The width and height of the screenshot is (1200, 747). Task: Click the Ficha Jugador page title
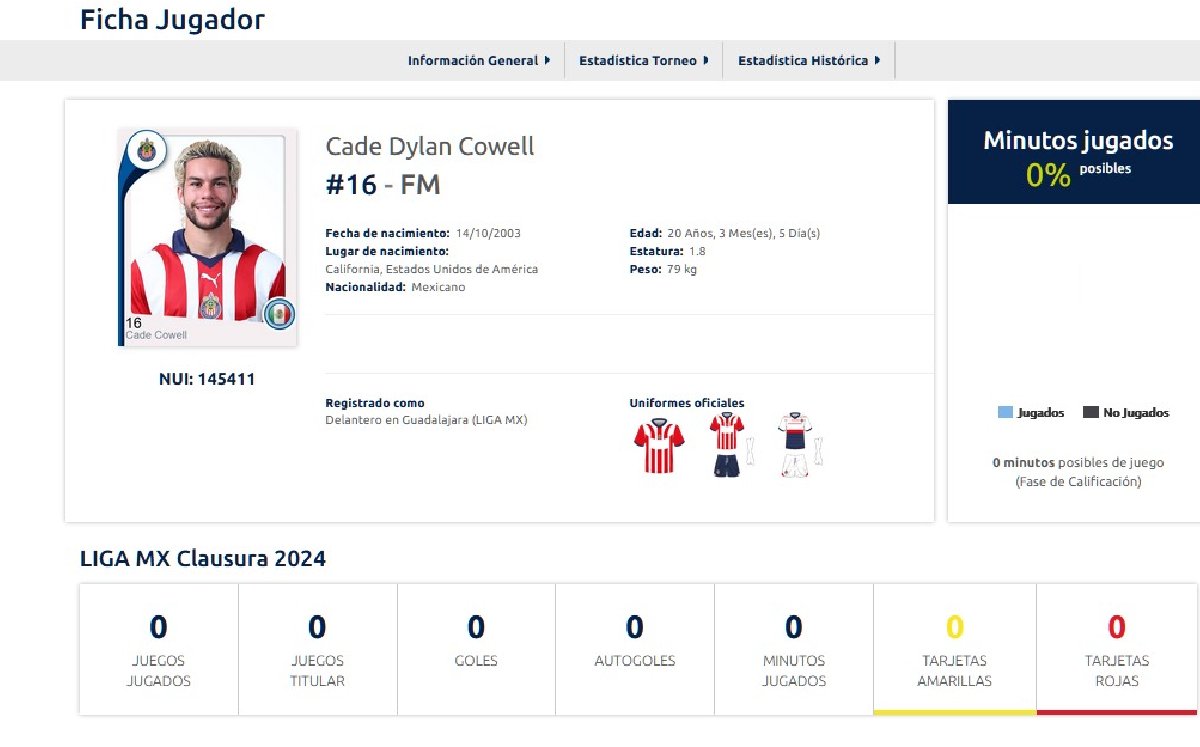click(173, 19)
